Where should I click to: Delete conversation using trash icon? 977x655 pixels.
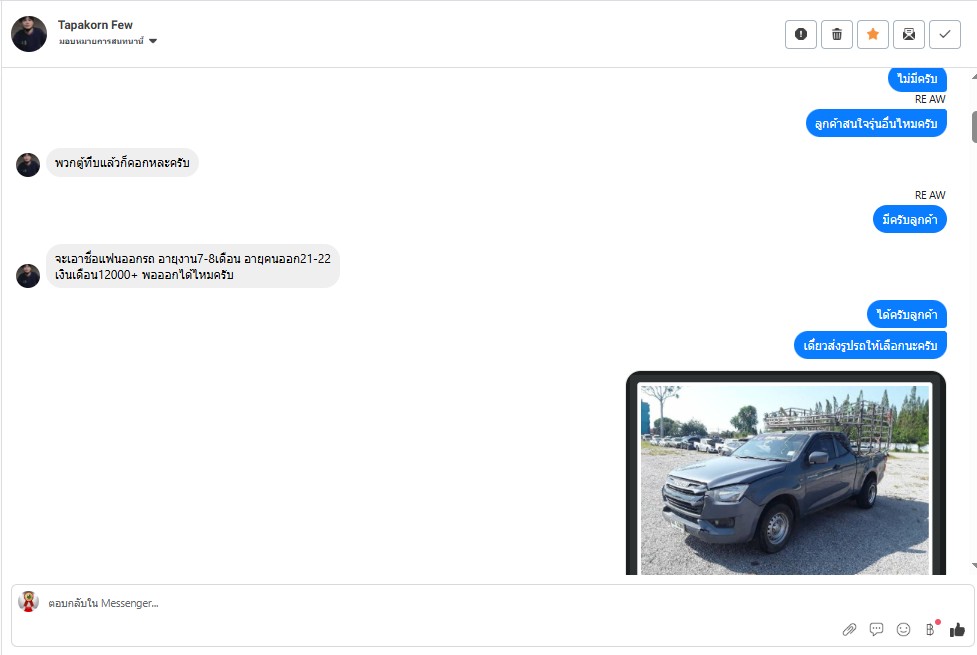[x=837, y=34]
